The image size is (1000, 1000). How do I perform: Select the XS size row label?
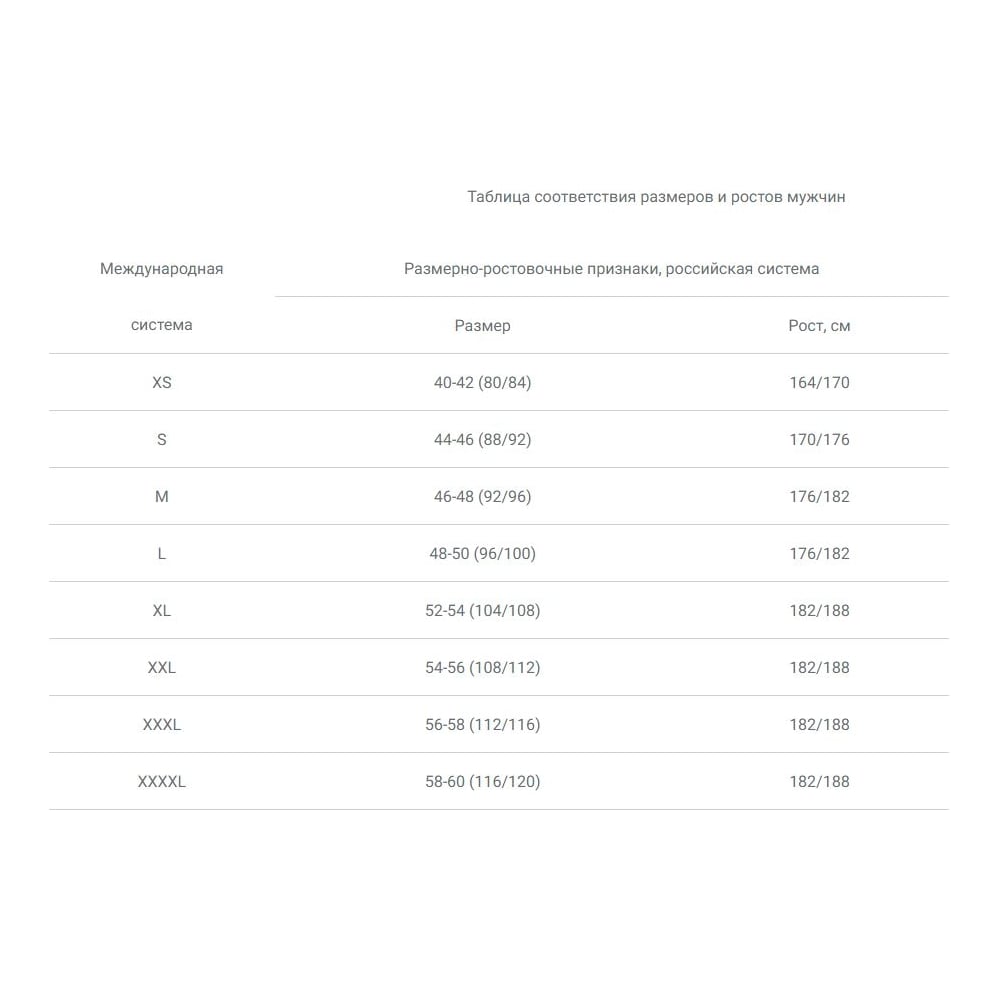coord(161,383)
